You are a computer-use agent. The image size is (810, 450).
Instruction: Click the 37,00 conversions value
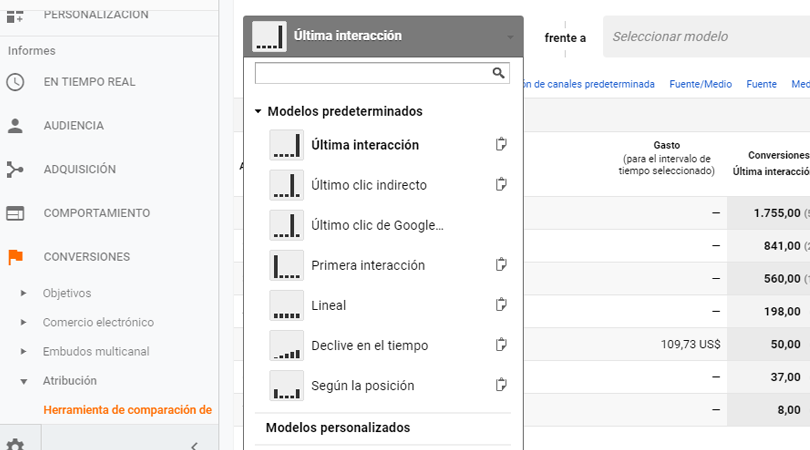785,377
